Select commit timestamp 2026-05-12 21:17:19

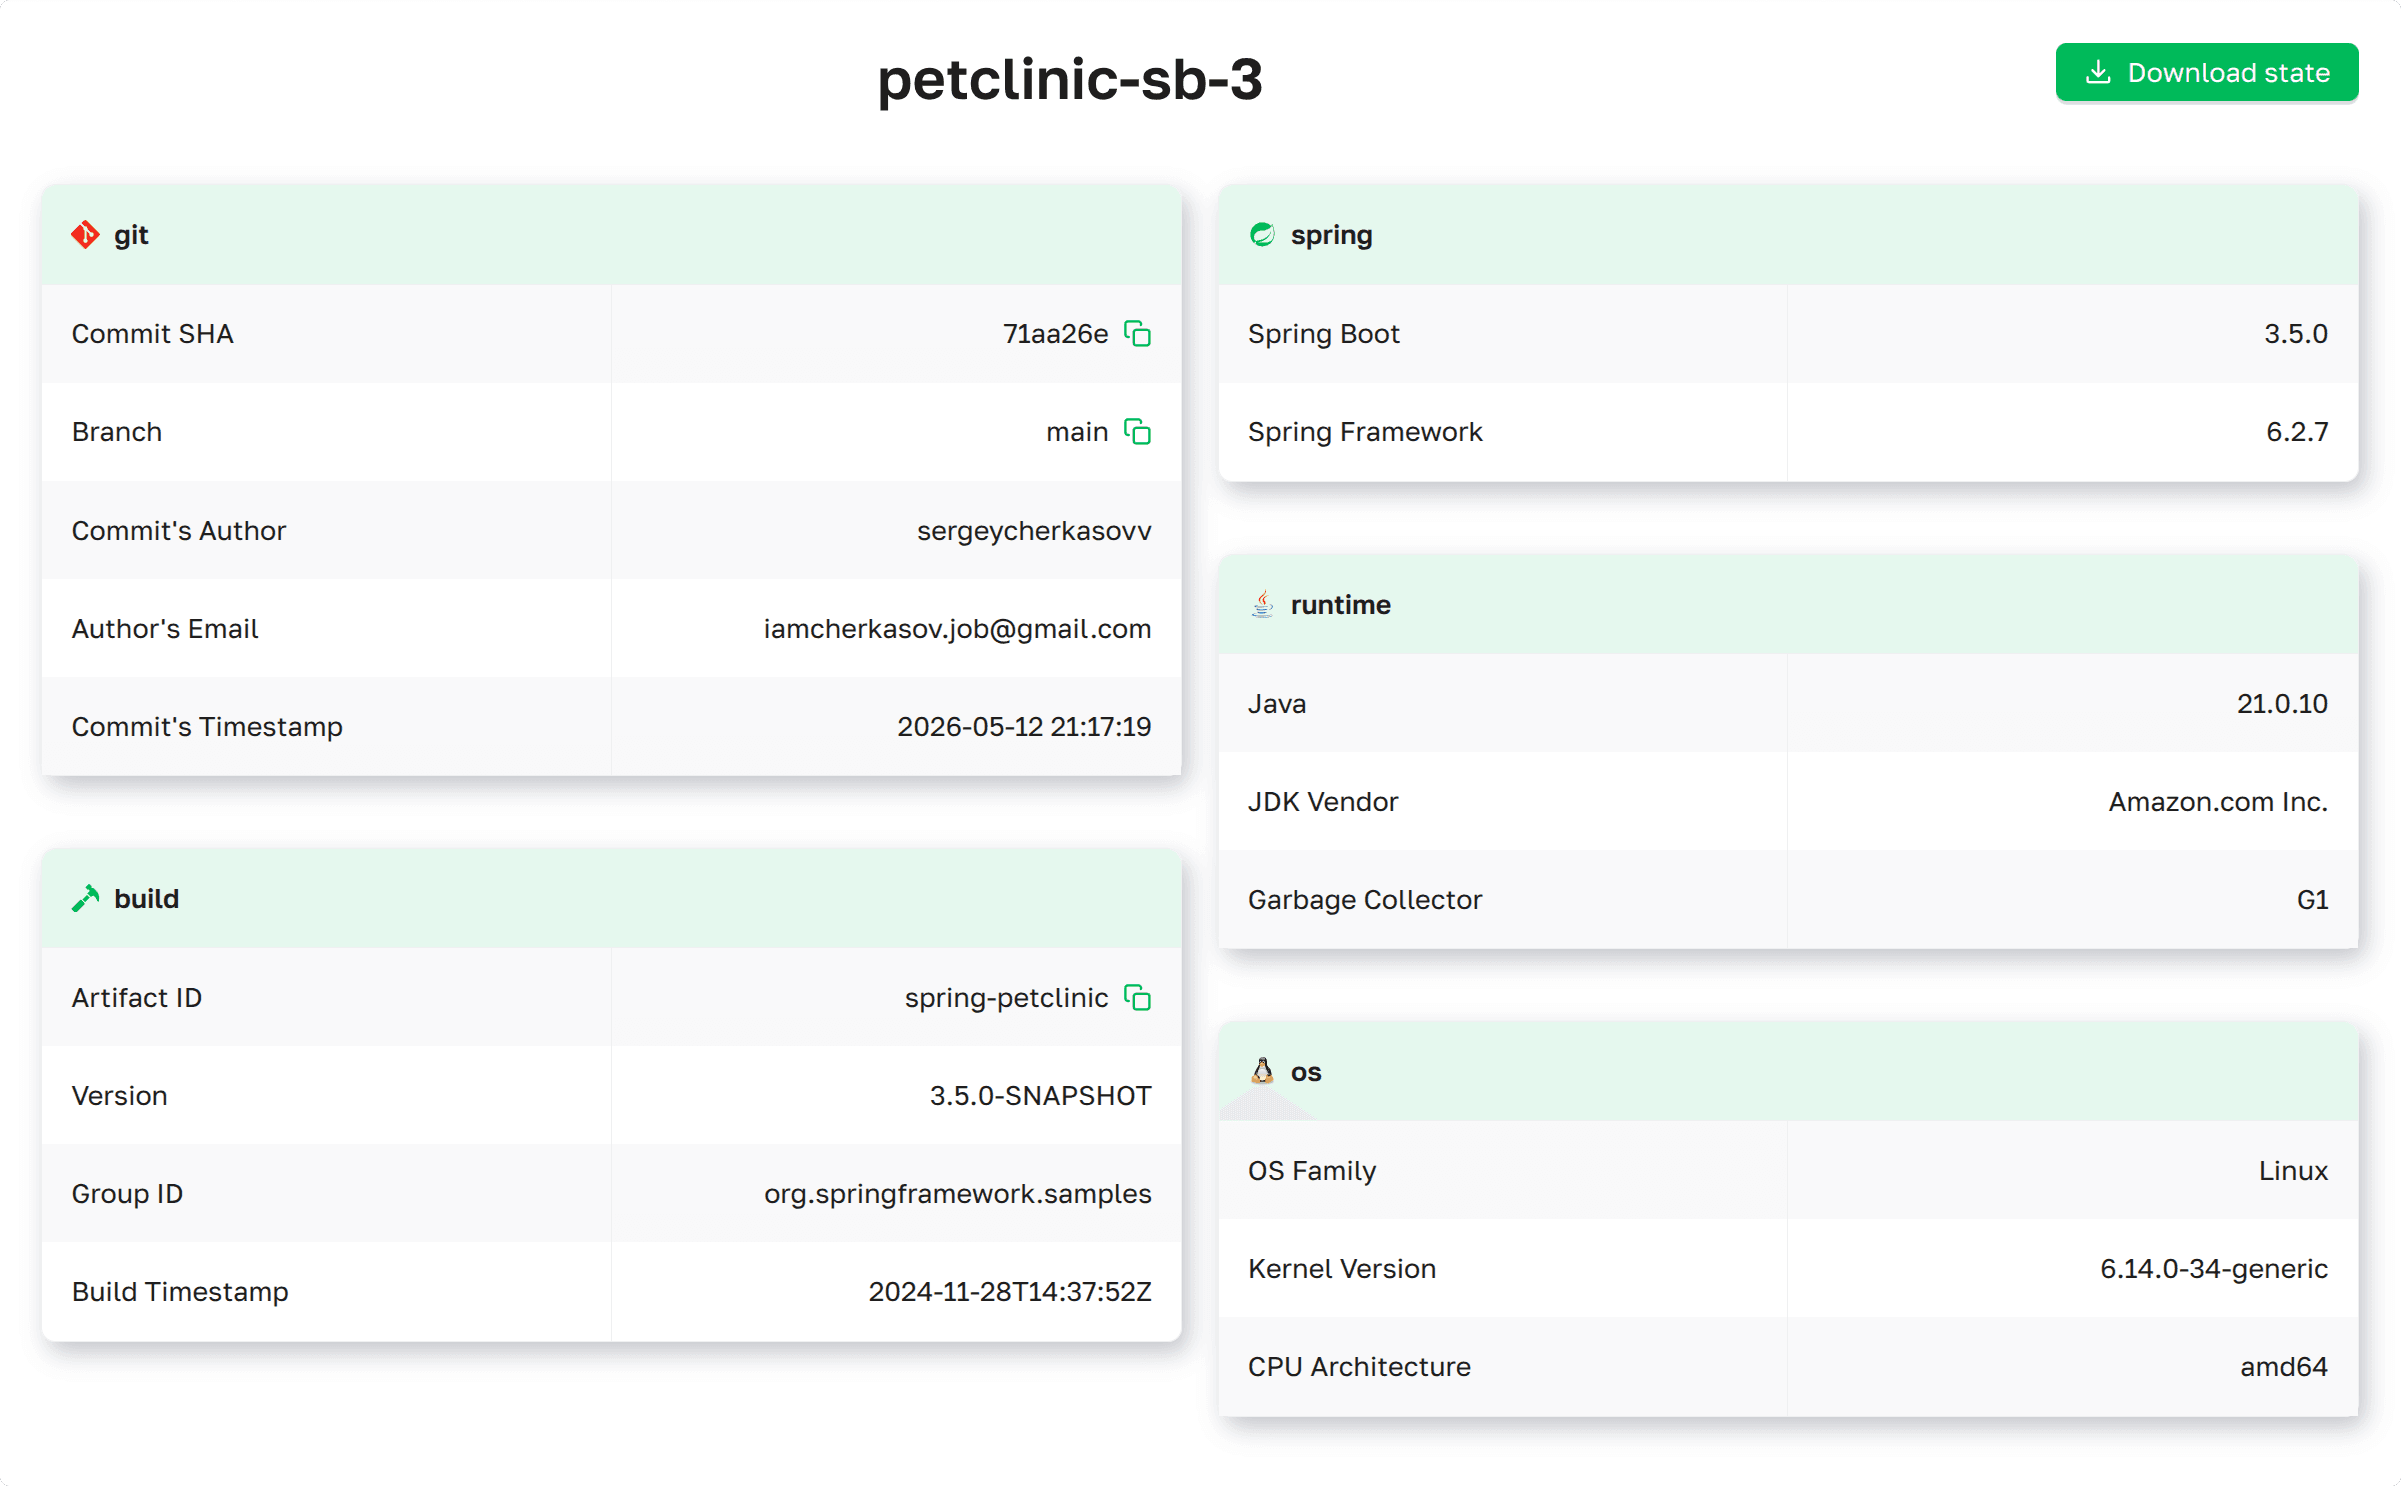pyautogui.click(x=1024, y=727)
